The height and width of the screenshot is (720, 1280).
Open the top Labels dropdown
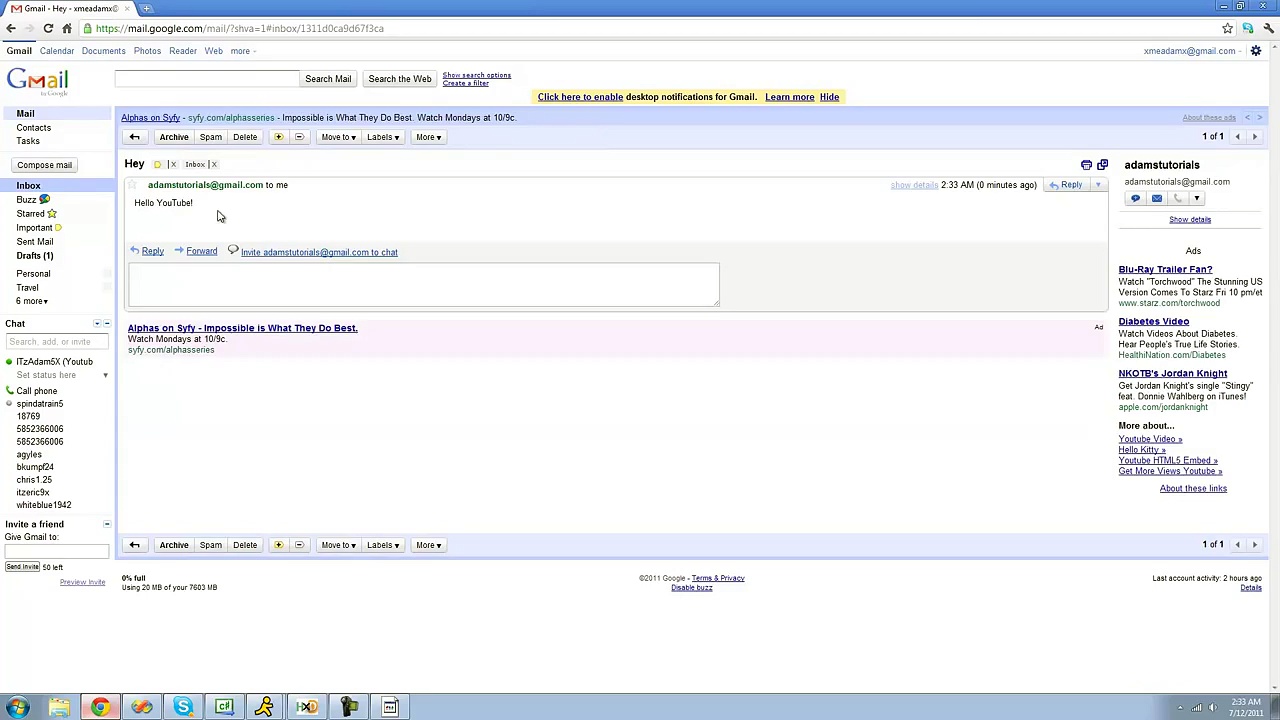coord(382,137)
